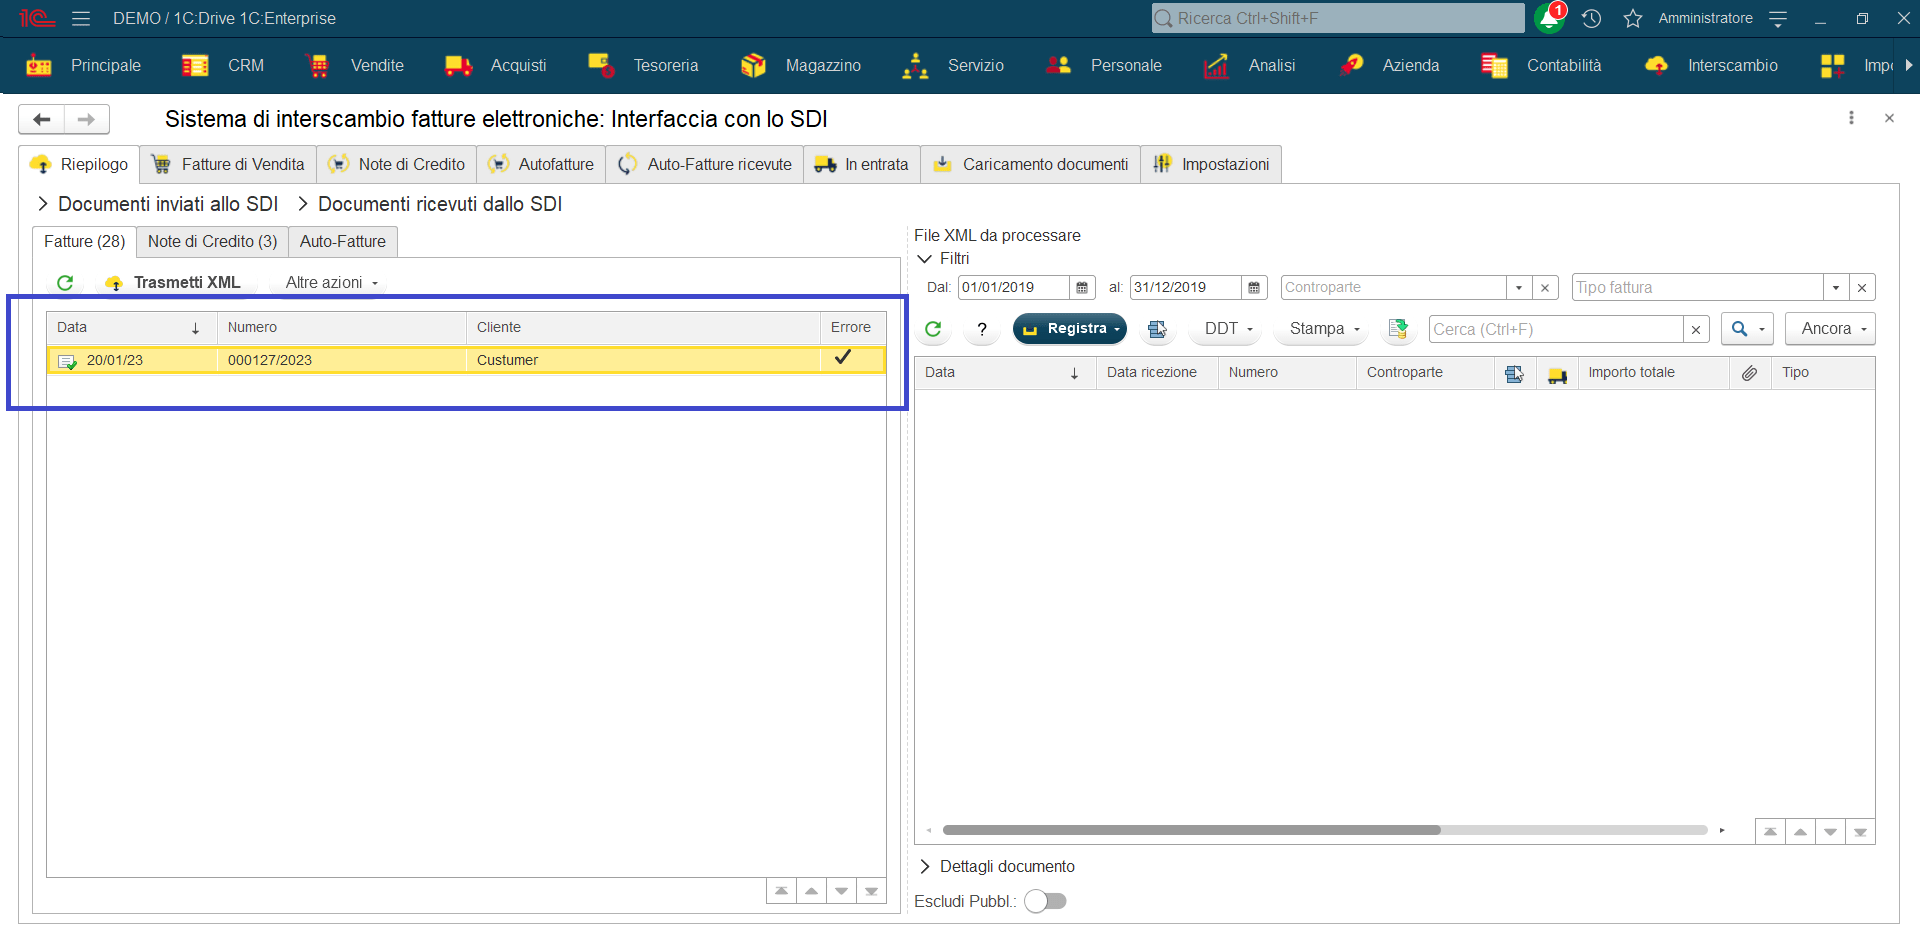Click the global Ricerca search field
Image resolution: width=1920 pixels, height=930 pixels.
pos(1338,18)
